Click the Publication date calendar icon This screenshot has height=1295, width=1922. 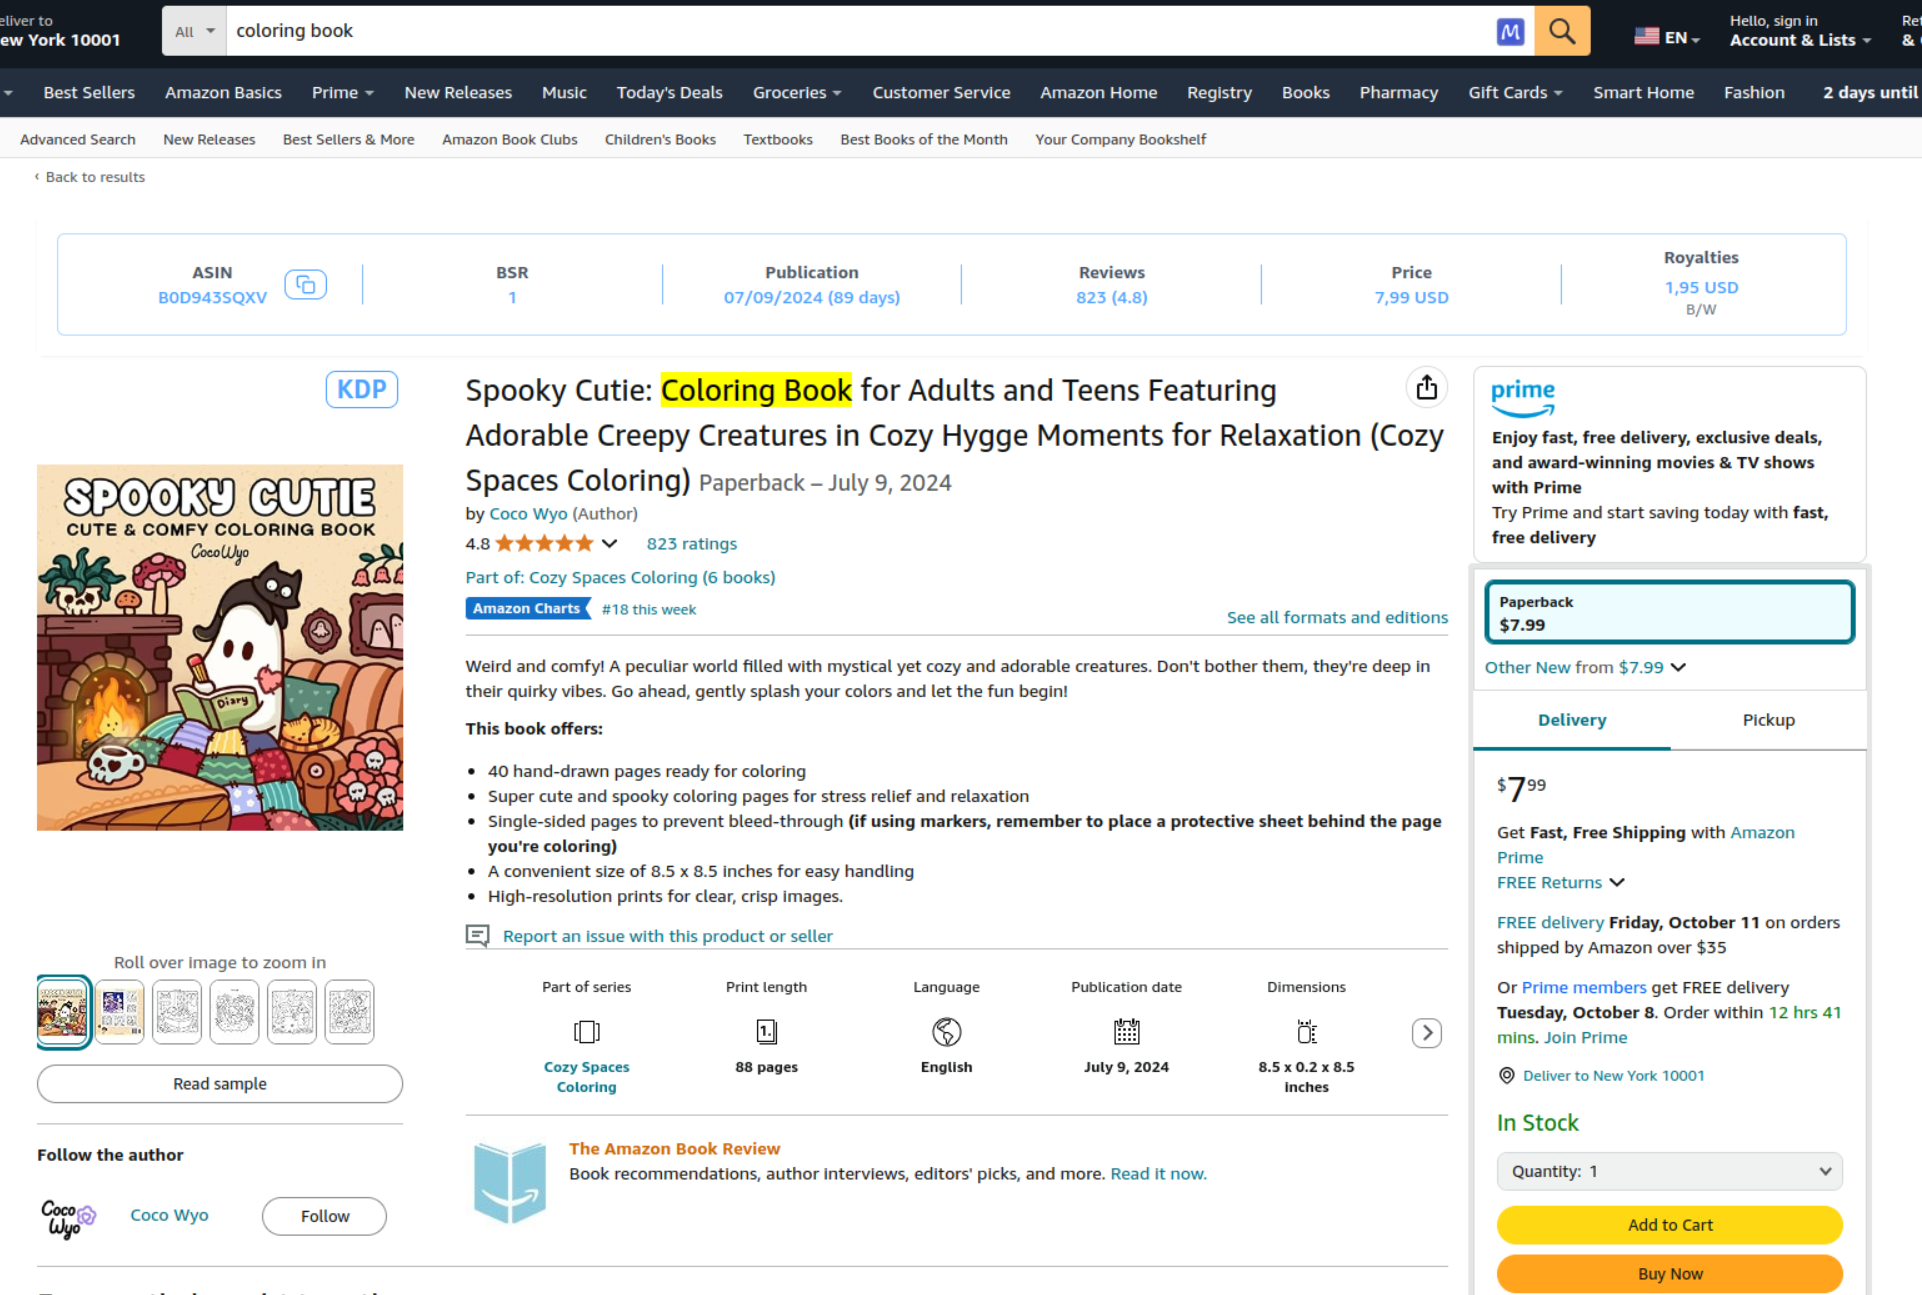click(1127, 1031)
